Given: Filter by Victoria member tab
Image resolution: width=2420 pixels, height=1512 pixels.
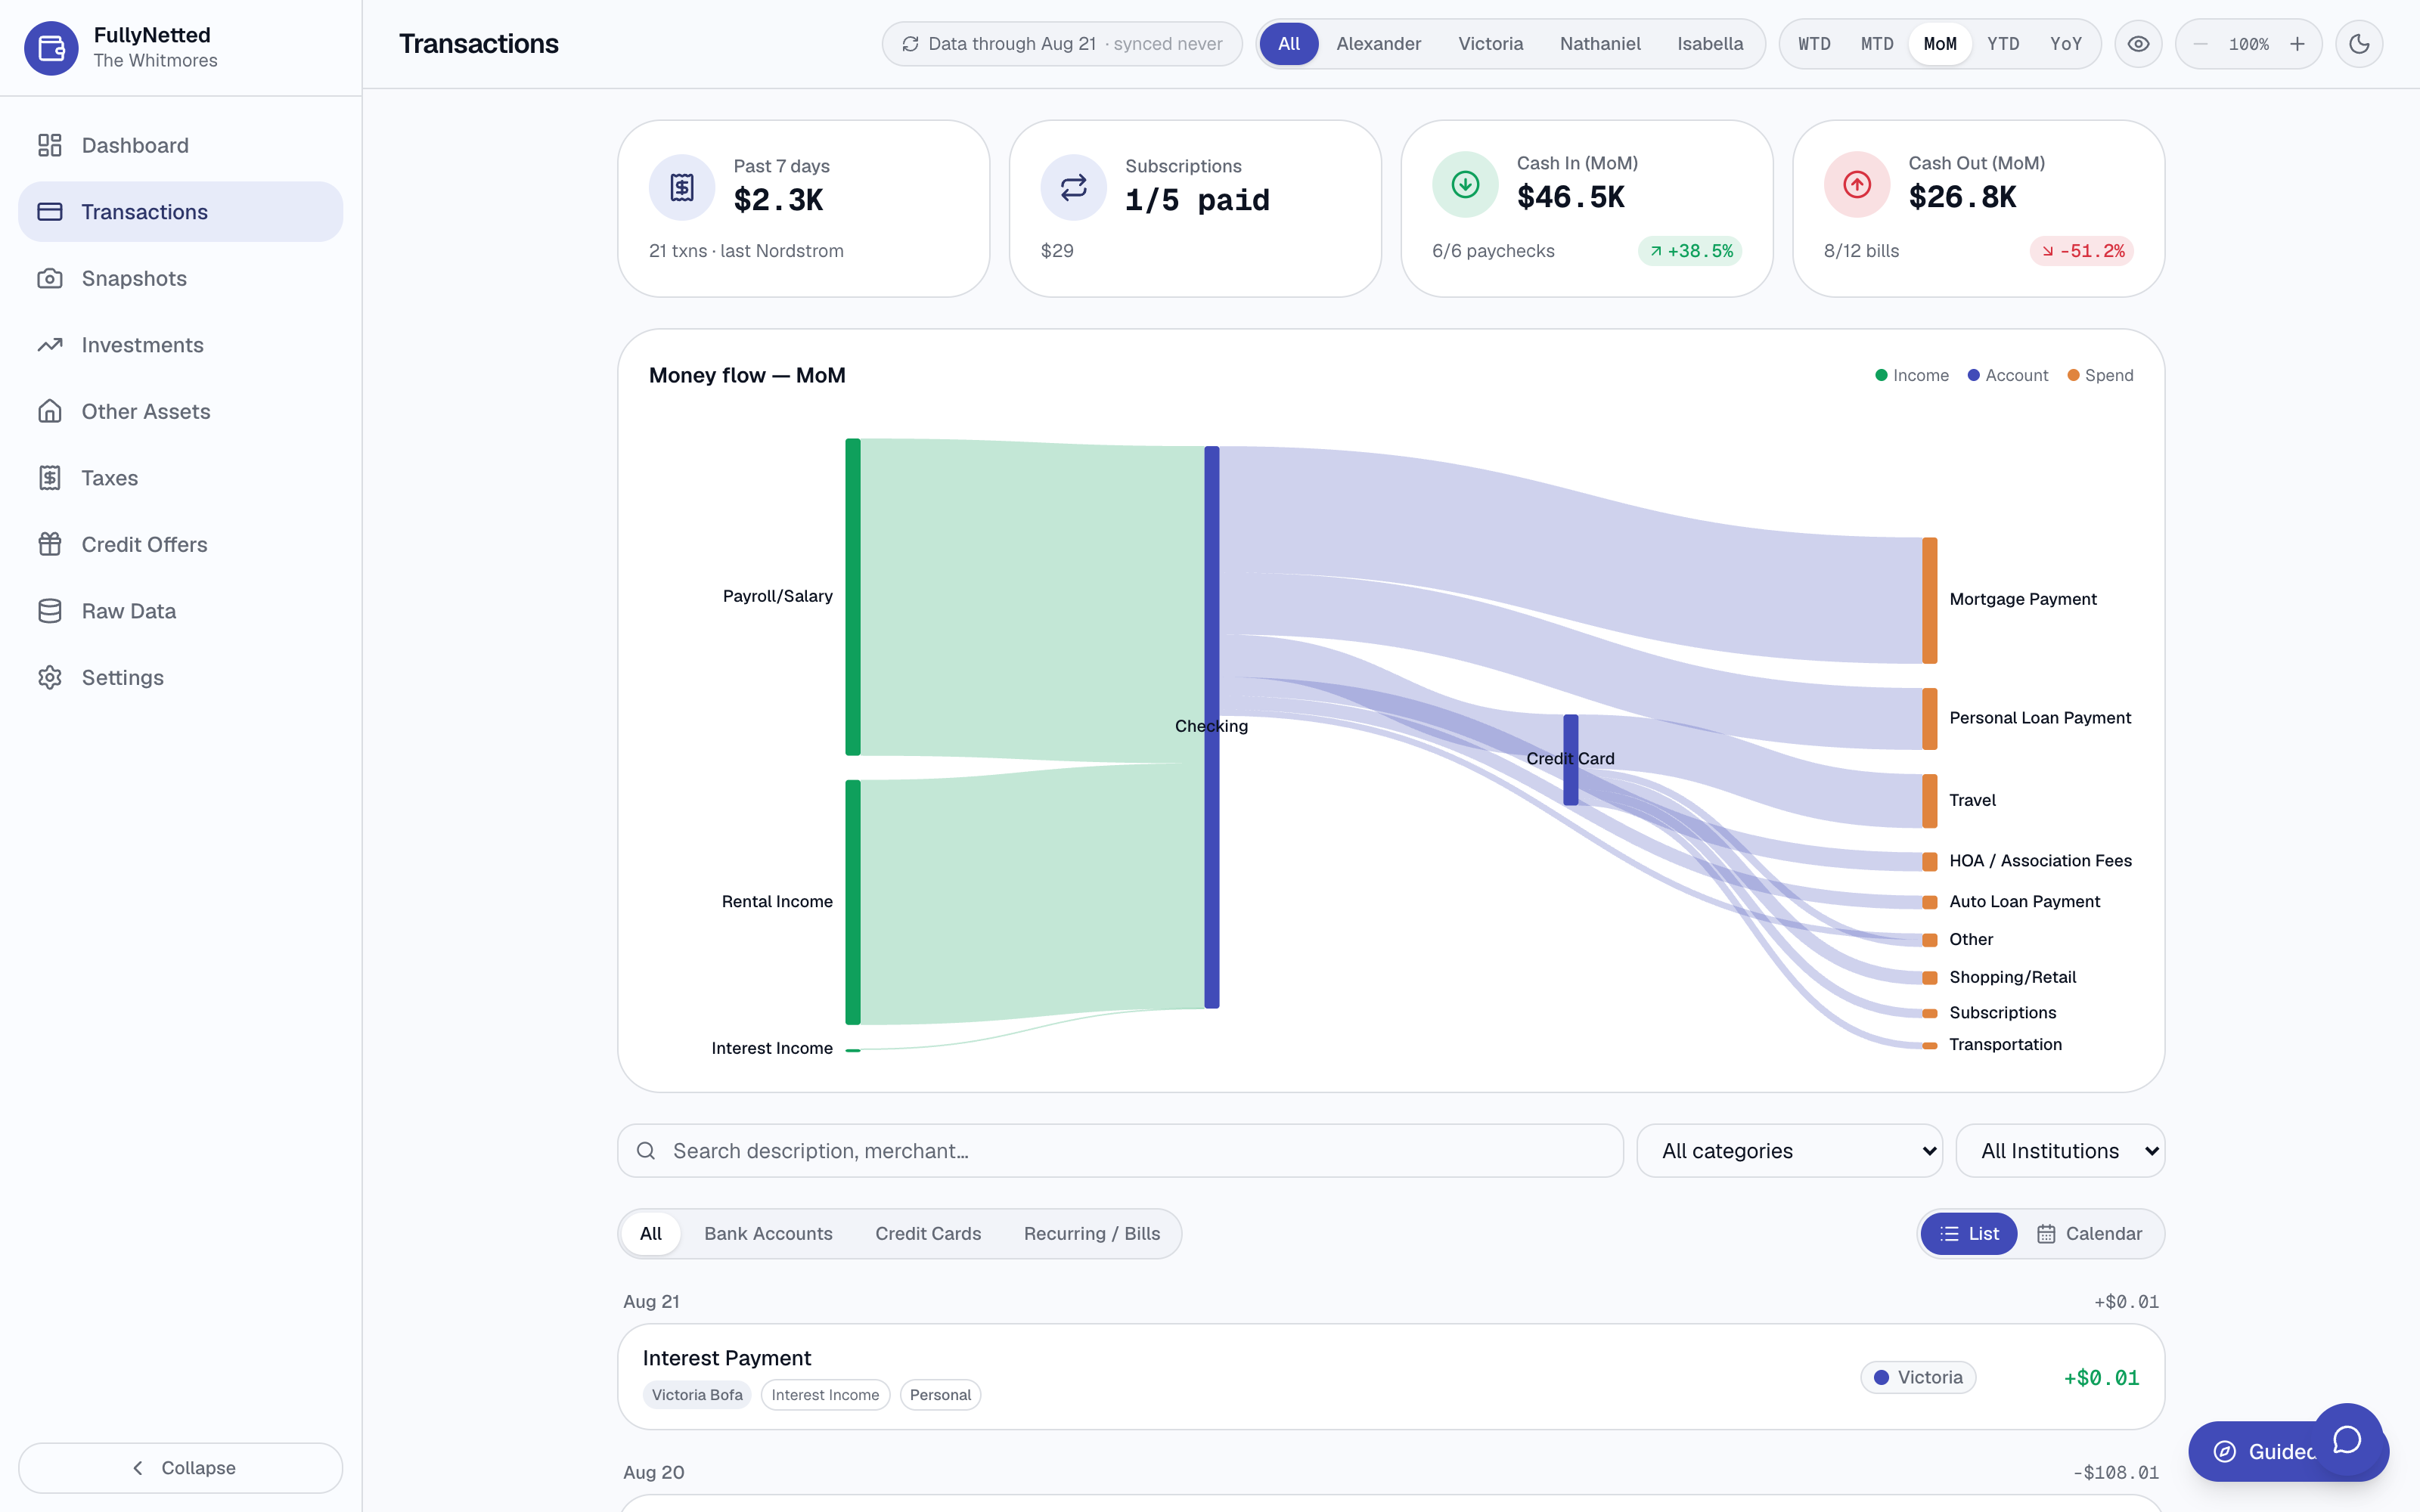Looking at the screenshot, I should click(1490, 44).
